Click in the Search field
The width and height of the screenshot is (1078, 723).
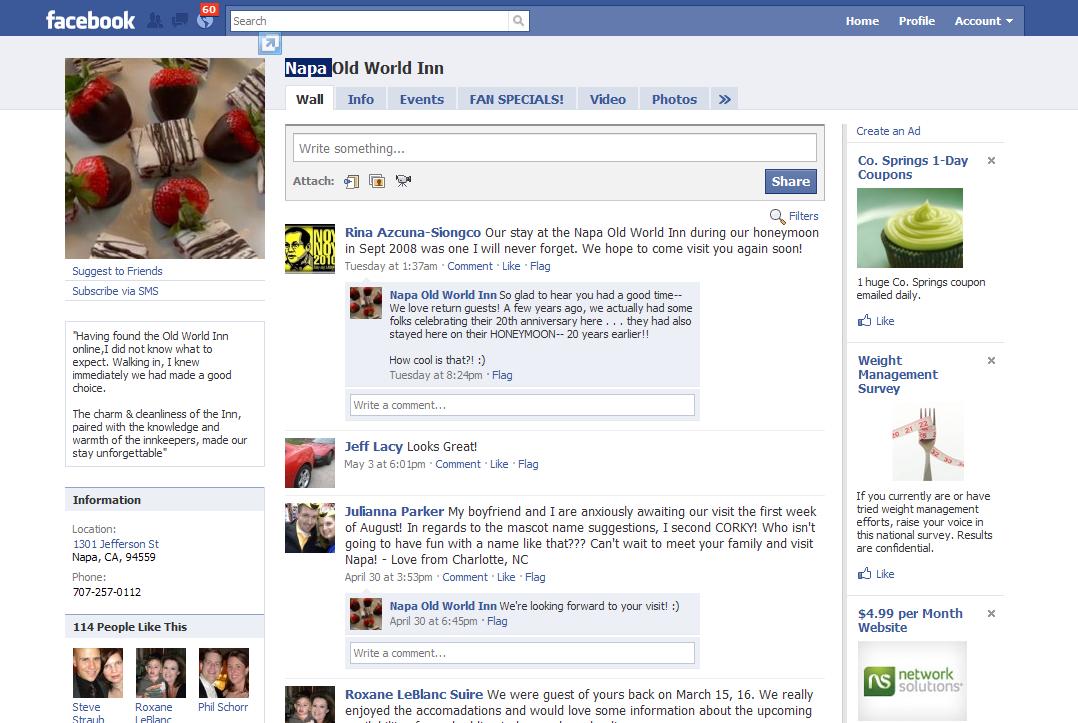369,21
